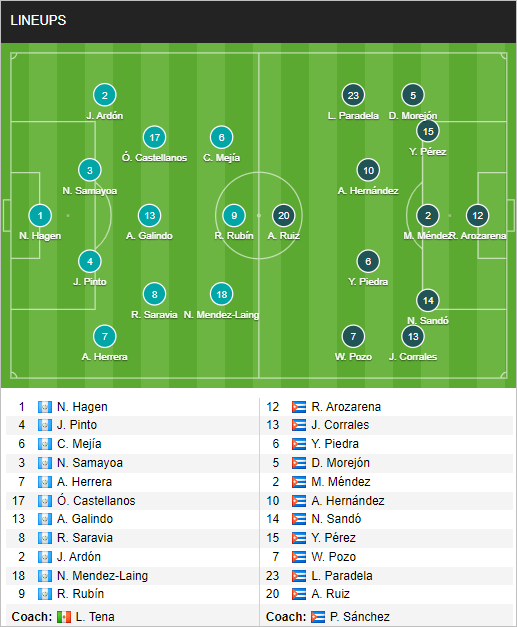Click N. Mendez-Laing's number 18 pitch marker
Screen dimensions: 517x627
coord(222,294)
